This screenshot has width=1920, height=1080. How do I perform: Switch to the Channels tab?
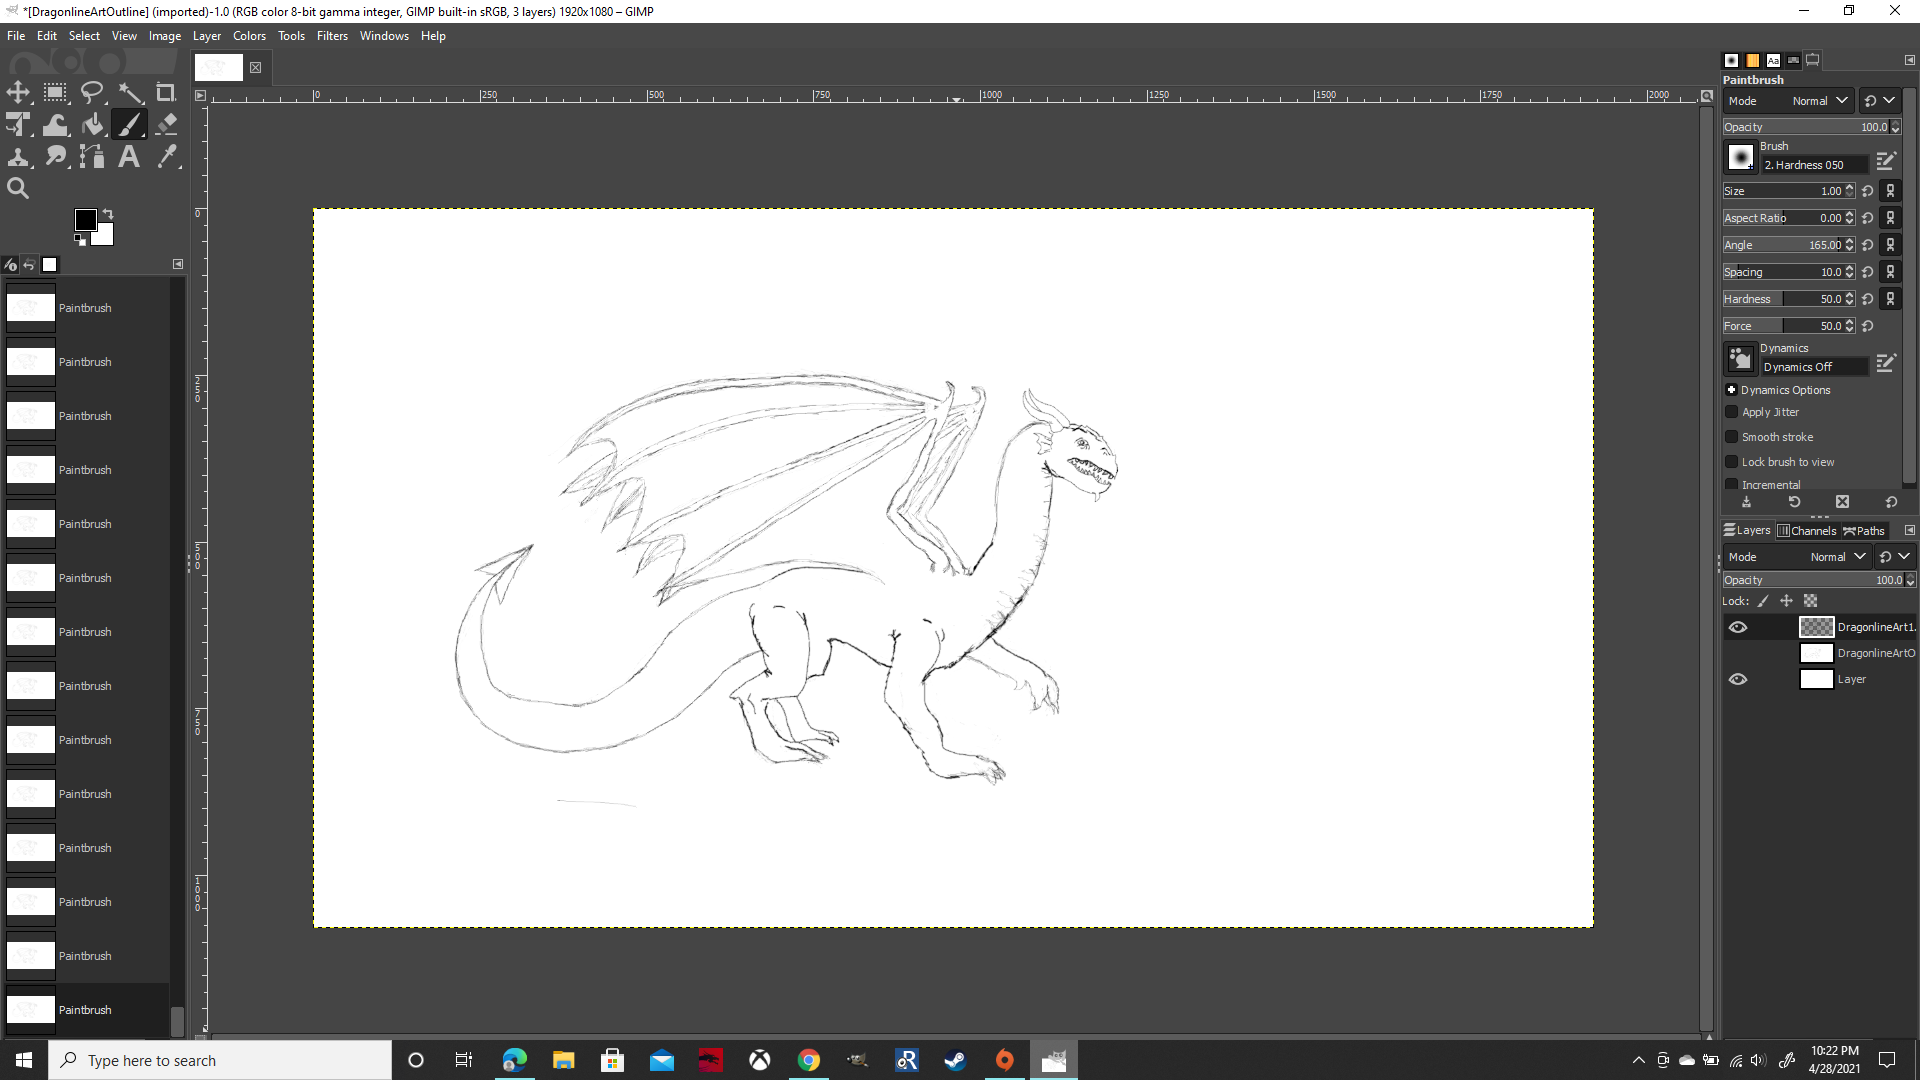click(x=1807, y=531)
